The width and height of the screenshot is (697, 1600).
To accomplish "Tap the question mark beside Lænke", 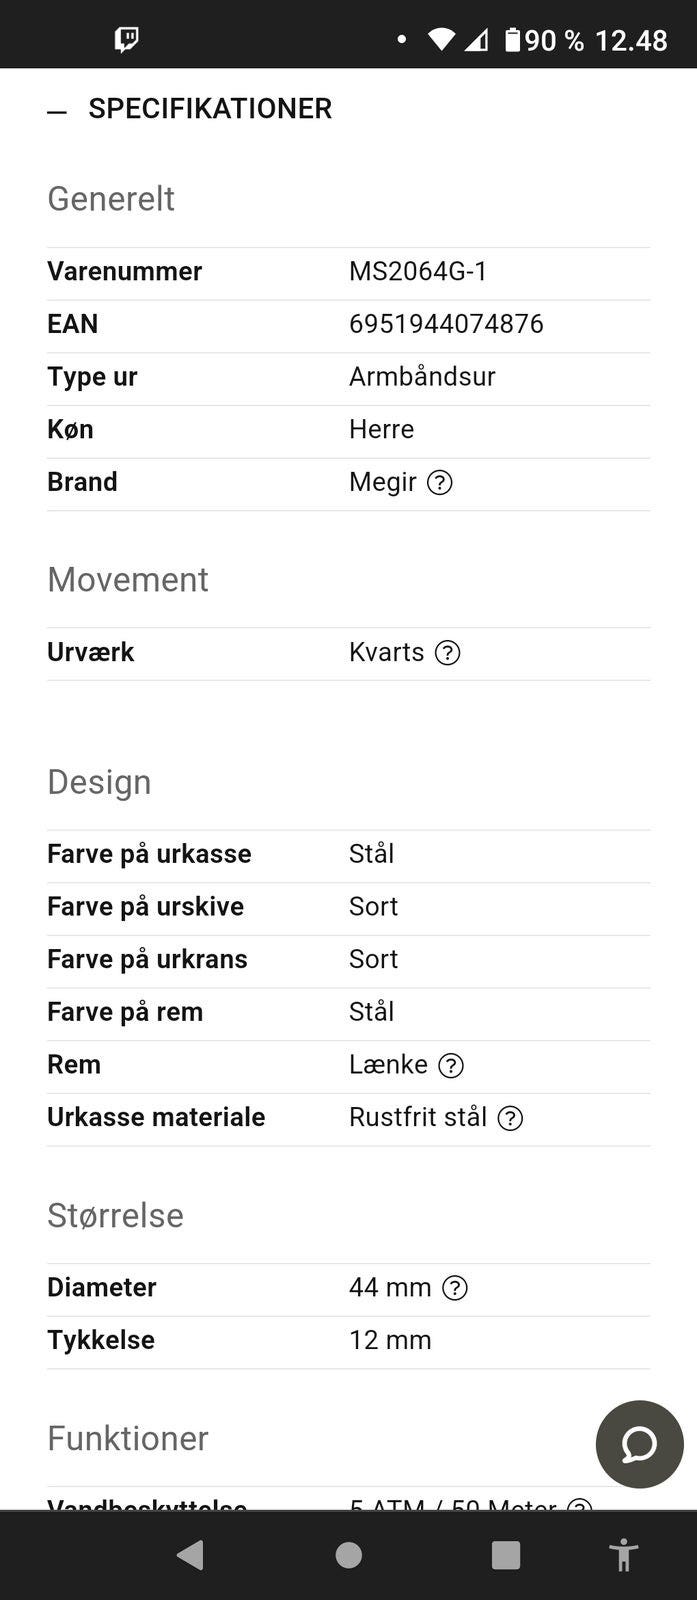I will 451,1066.
